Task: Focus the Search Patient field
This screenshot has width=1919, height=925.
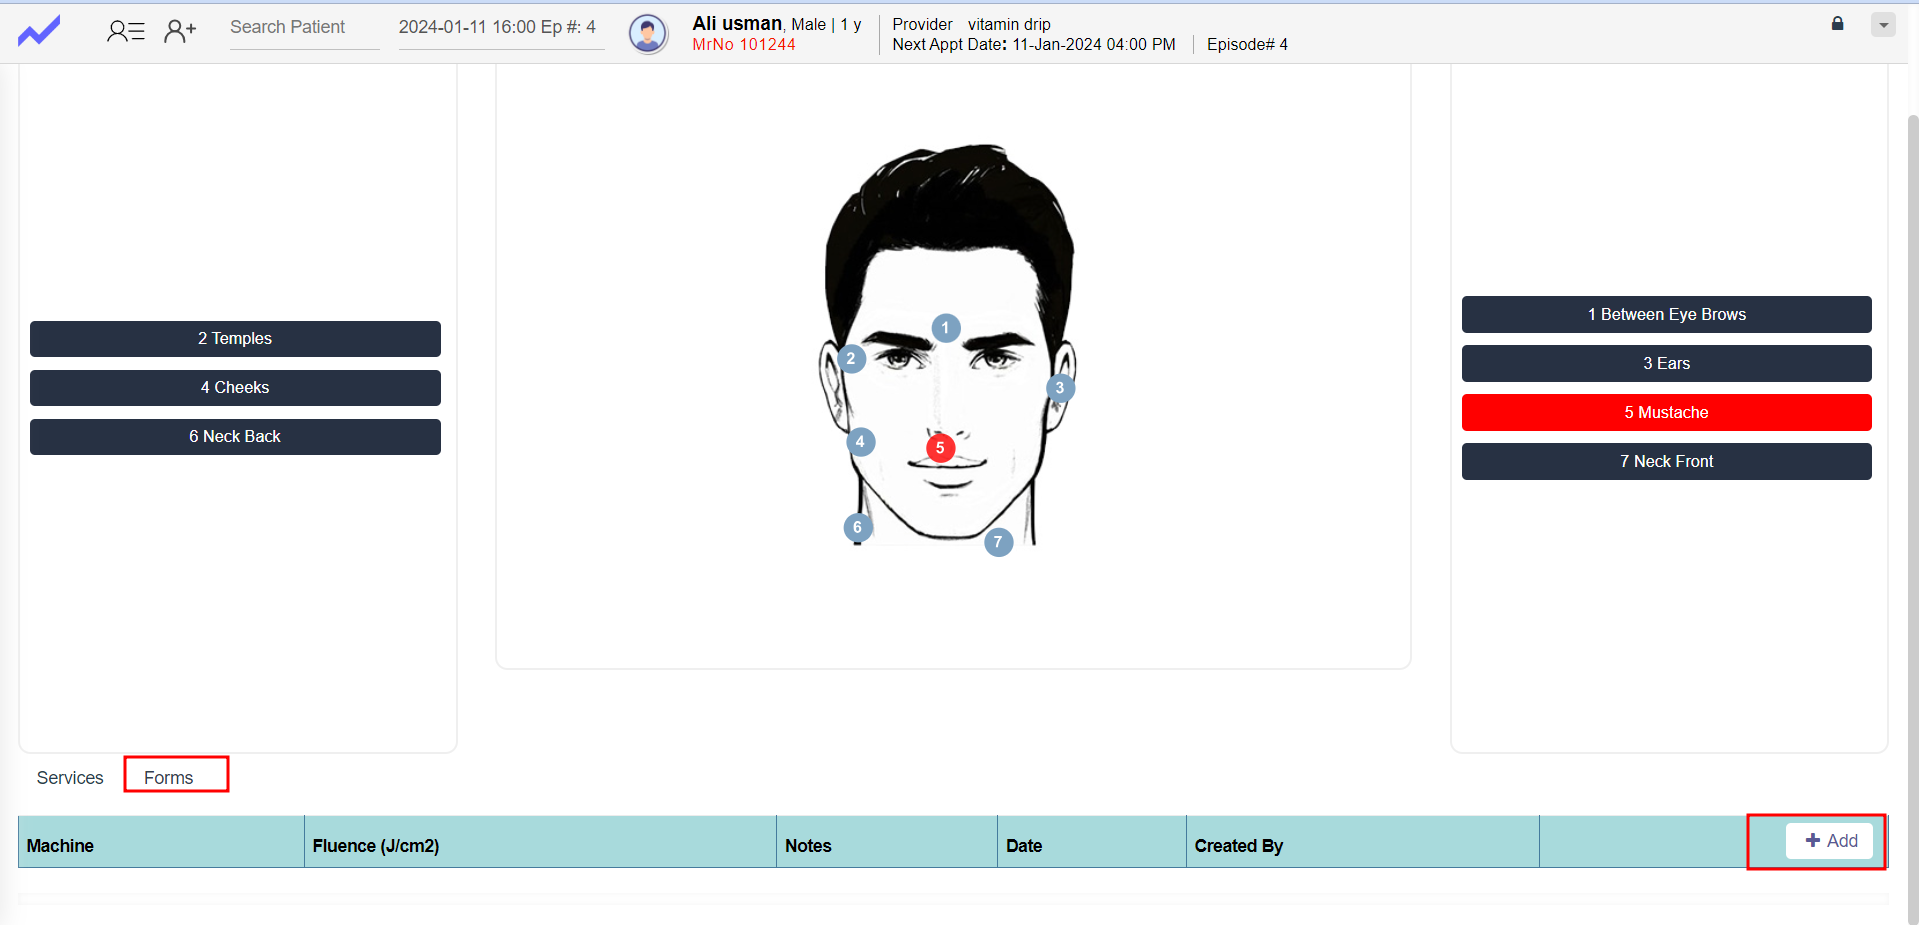Action: pyautogui.click(x=304, y=28)
